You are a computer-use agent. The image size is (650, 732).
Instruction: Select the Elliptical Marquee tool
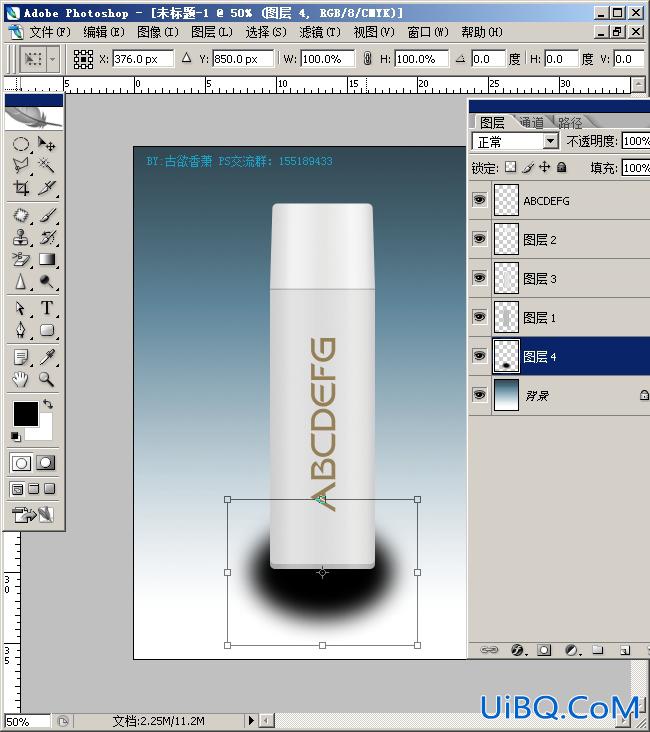coord(21,144)
